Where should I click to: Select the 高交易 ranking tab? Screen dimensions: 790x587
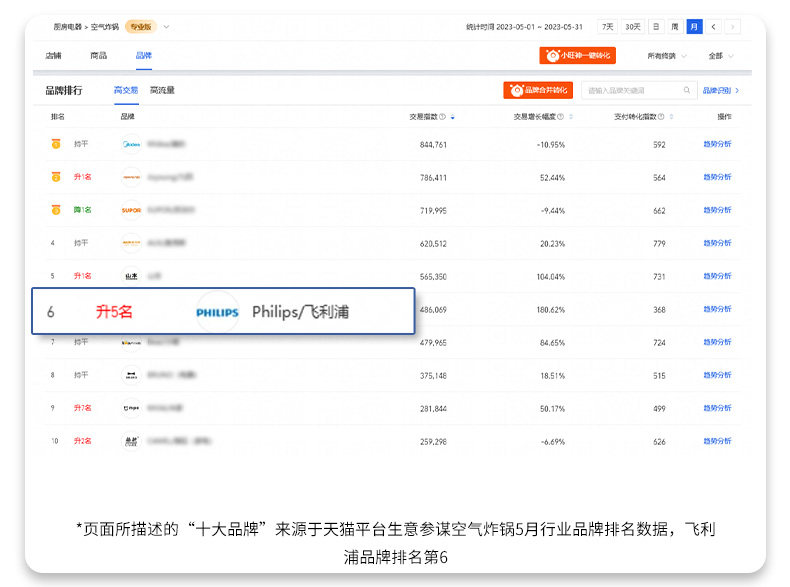point(126,90)
